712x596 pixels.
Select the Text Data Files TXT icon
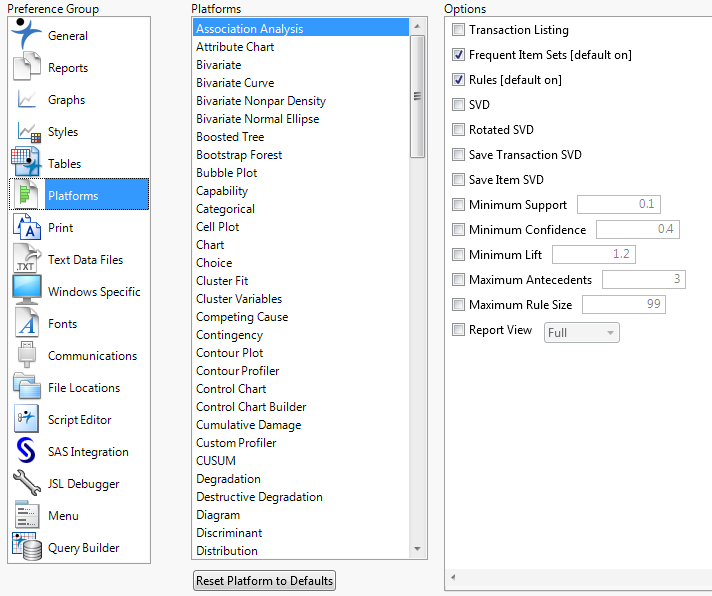pos(26,258)
